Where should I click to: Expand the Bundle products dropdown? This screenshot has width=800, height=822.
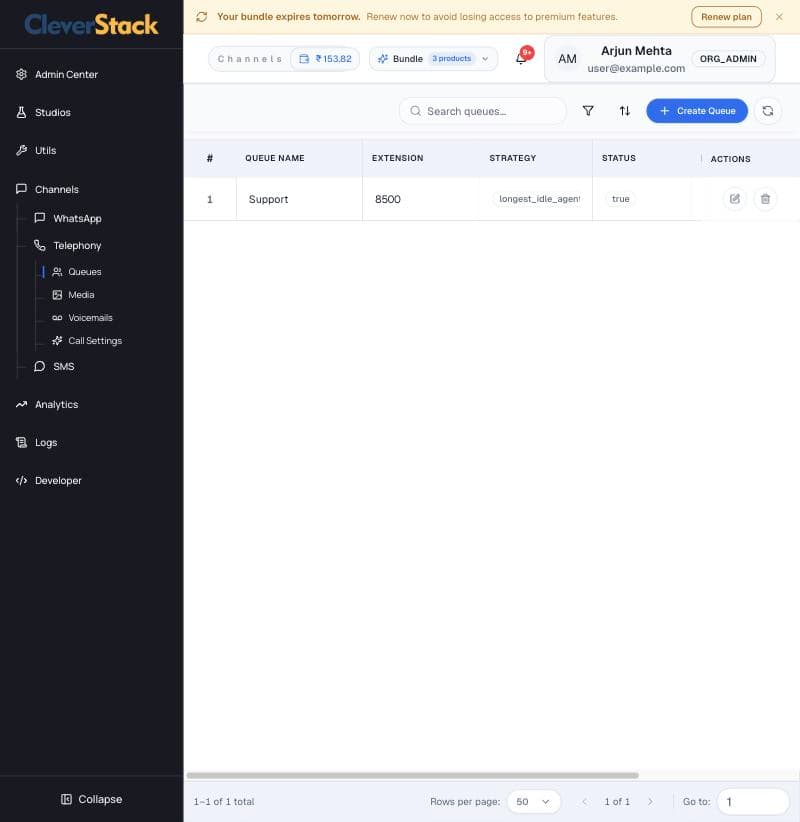pos(434,59)
